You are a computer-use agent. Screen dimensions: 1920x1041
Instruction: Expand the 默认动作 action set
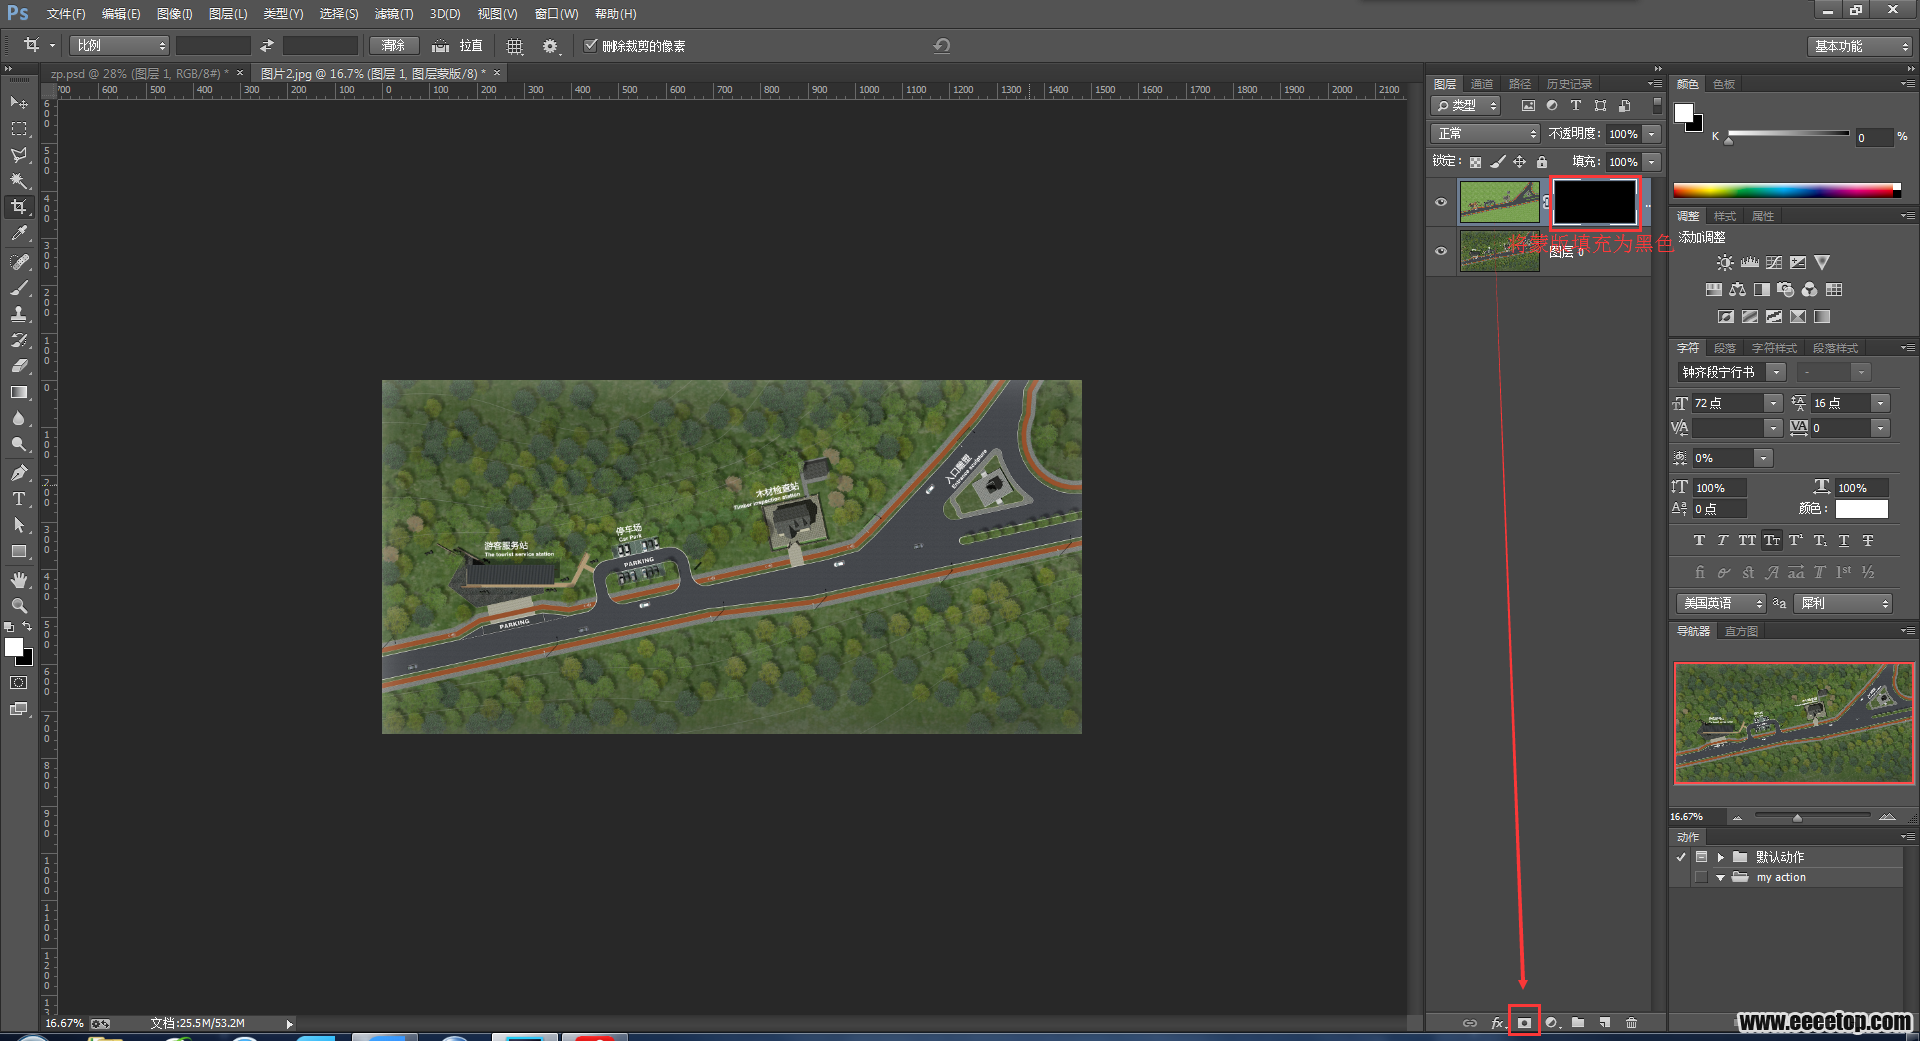point(1721,857)
